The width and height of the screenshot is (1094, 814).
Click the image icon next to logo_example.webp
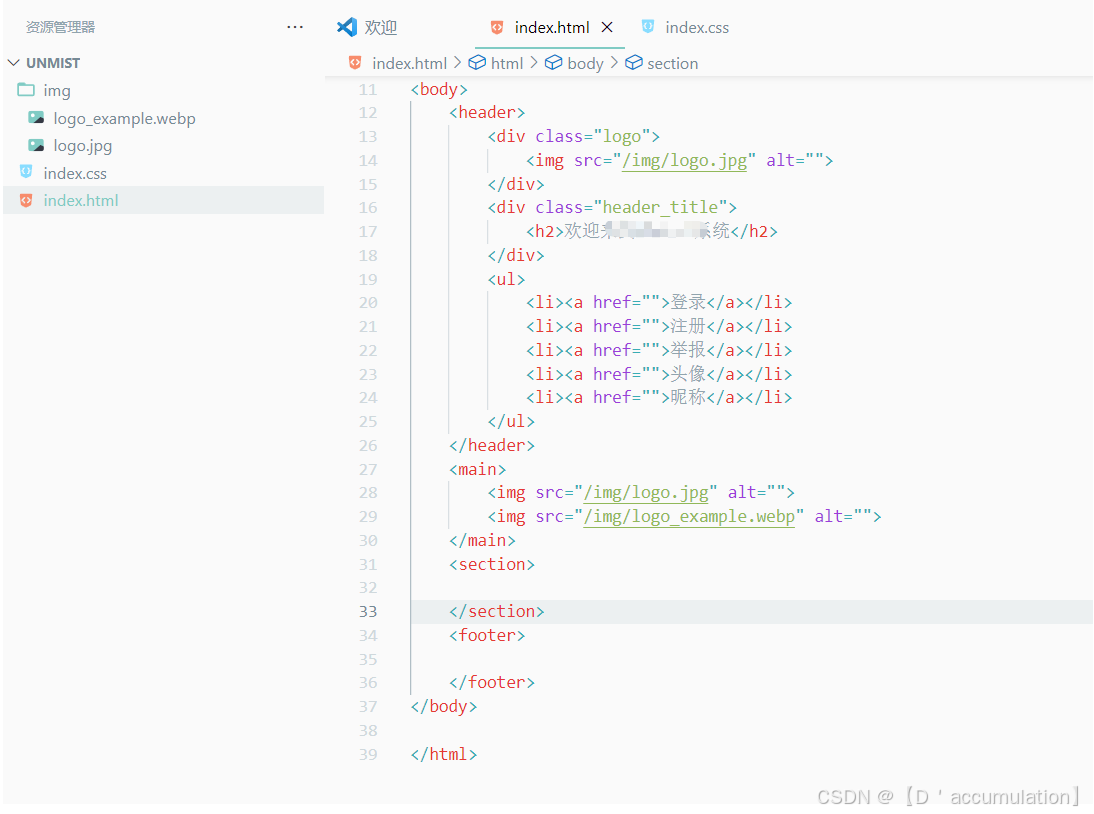(36, 118)
